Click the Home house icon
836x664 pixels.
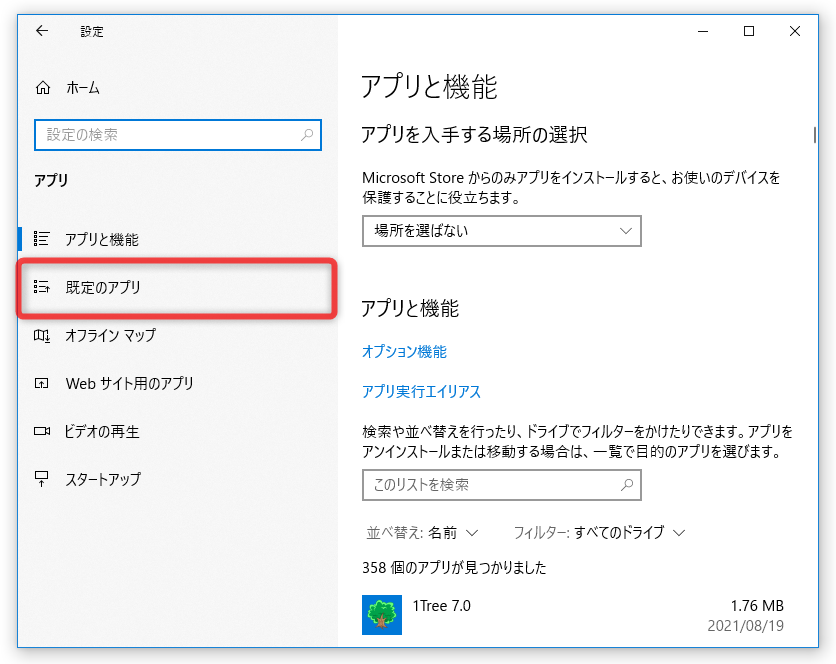43,87
